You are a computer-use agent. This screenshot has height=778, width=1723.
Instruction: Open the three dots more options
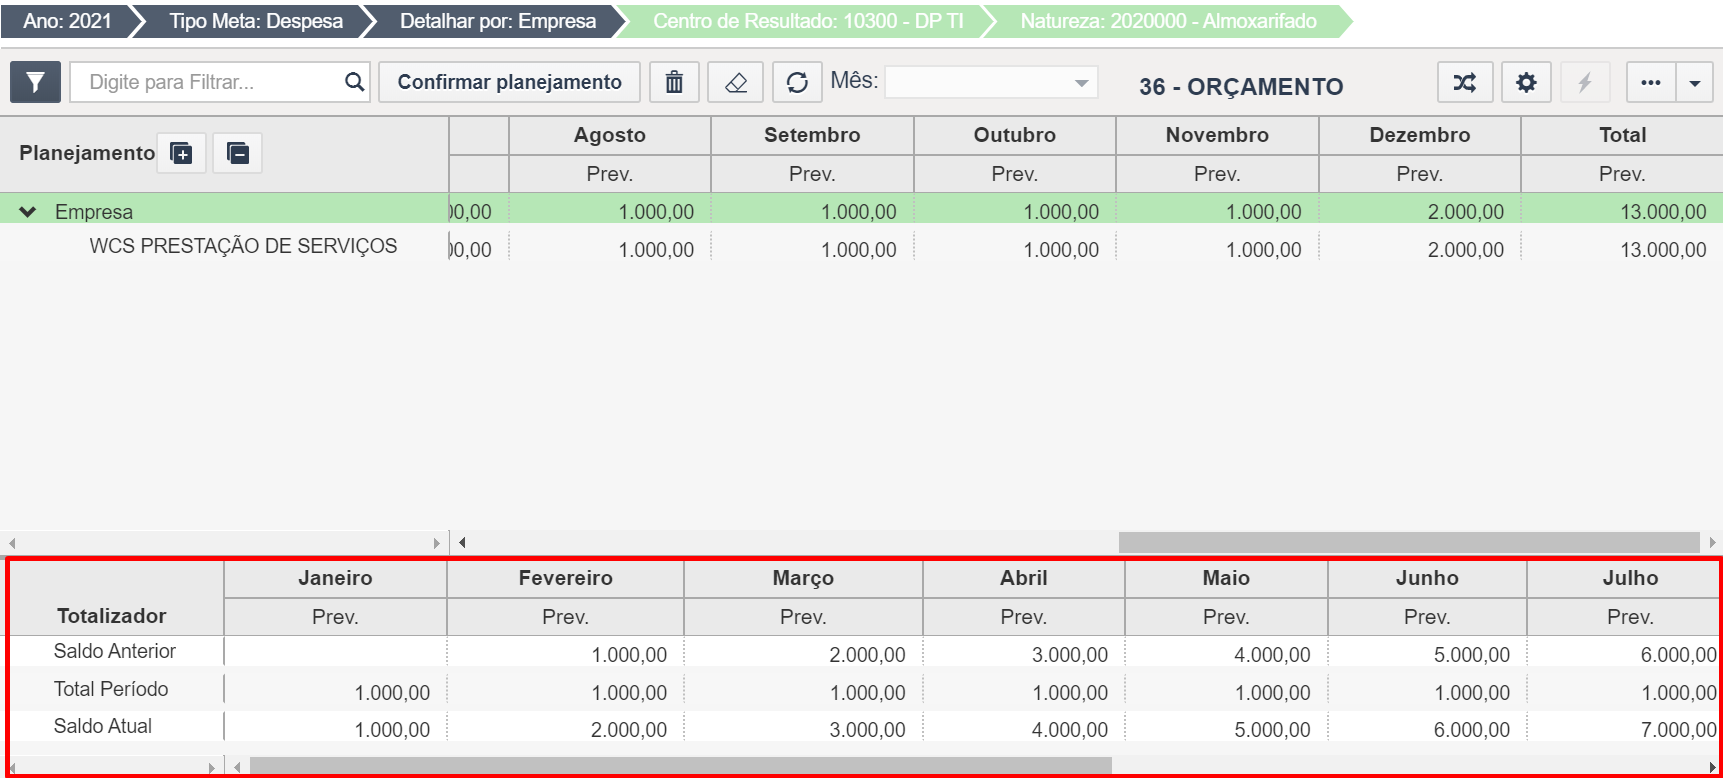point(1651,82)
